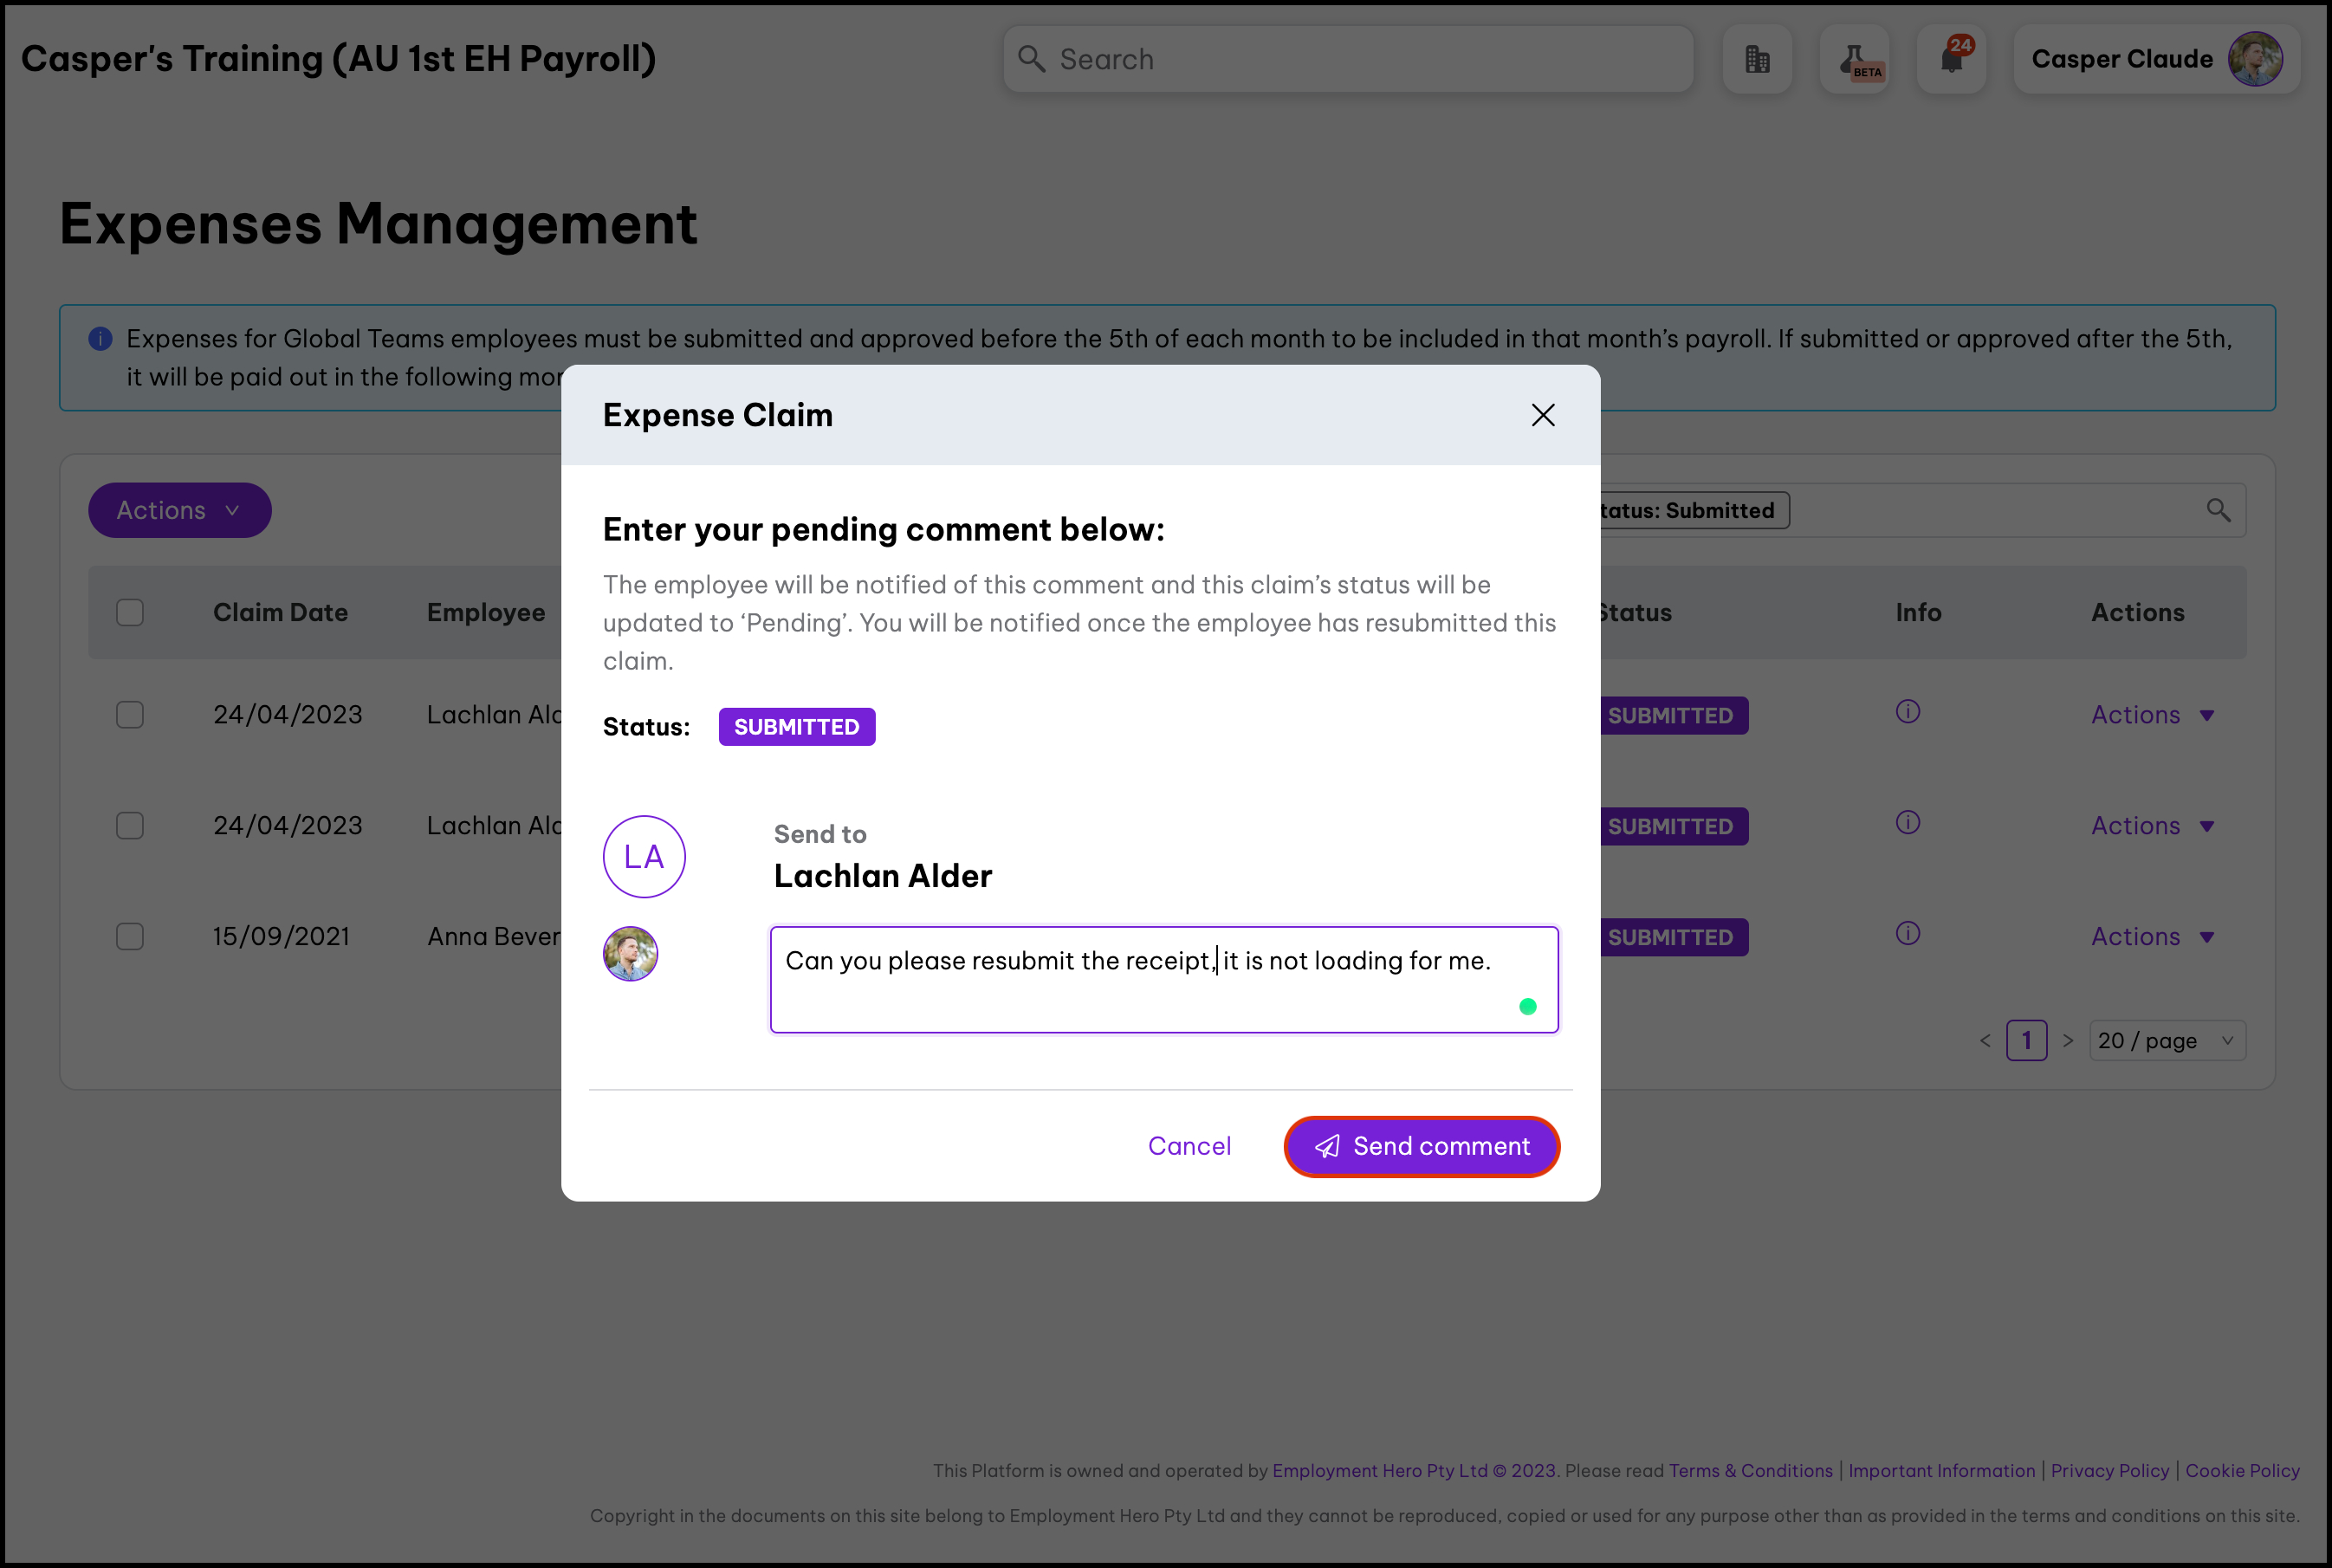
Task: Click the green dot indicator in comment box
Action: [x=1527, y=1007]
